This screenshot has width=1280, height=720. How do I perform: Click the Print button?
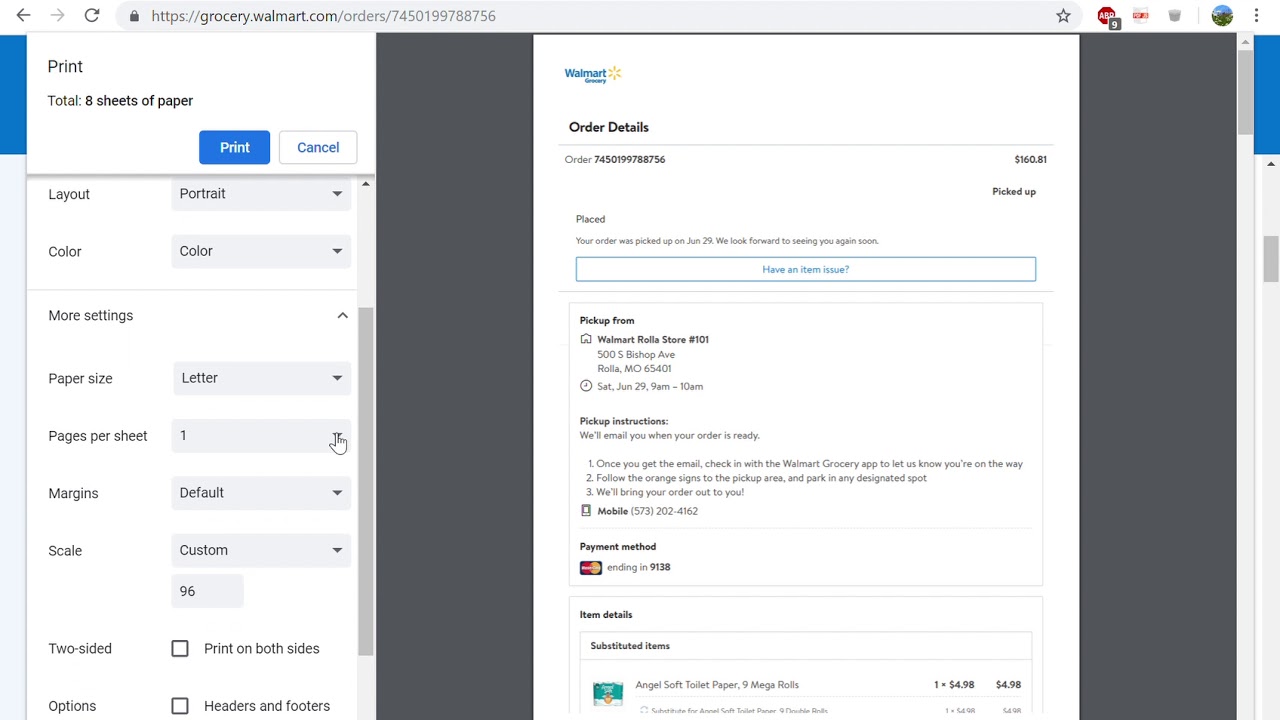point(234,147)
